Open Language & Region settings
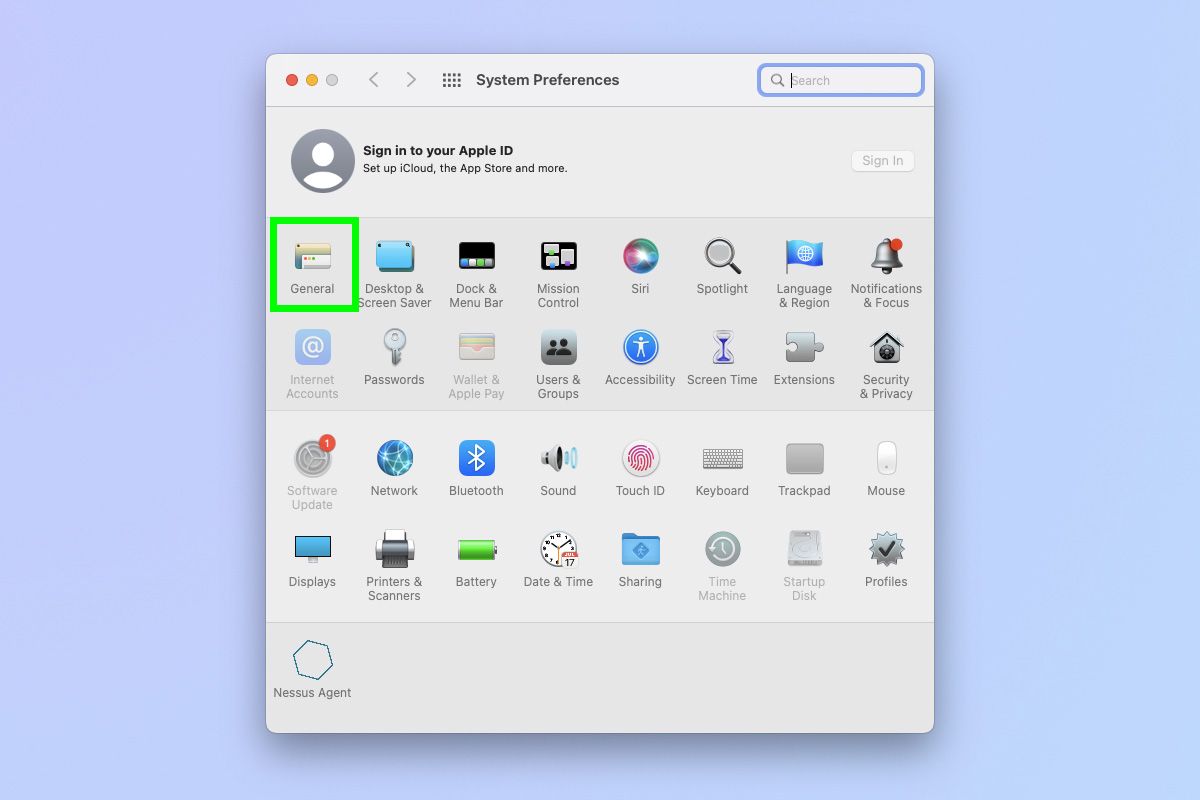The width and height of the screenshot is (1200, 800). [x=804, y=258]
